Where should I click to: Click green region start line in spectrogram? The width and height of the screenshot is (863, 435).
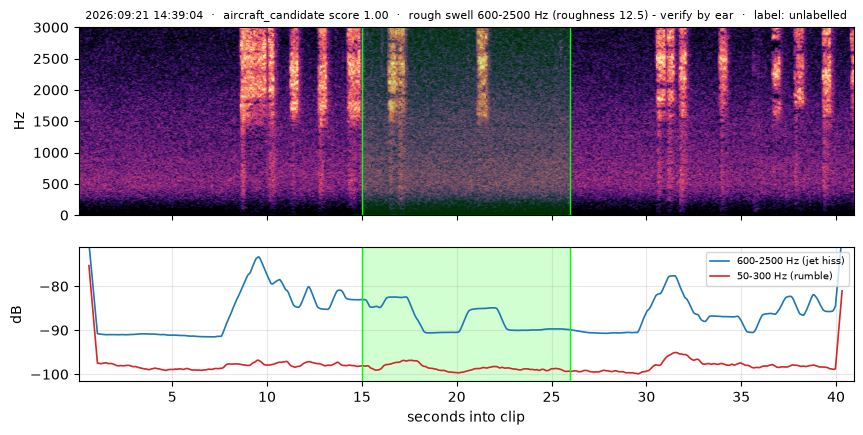tap(362, 121)
